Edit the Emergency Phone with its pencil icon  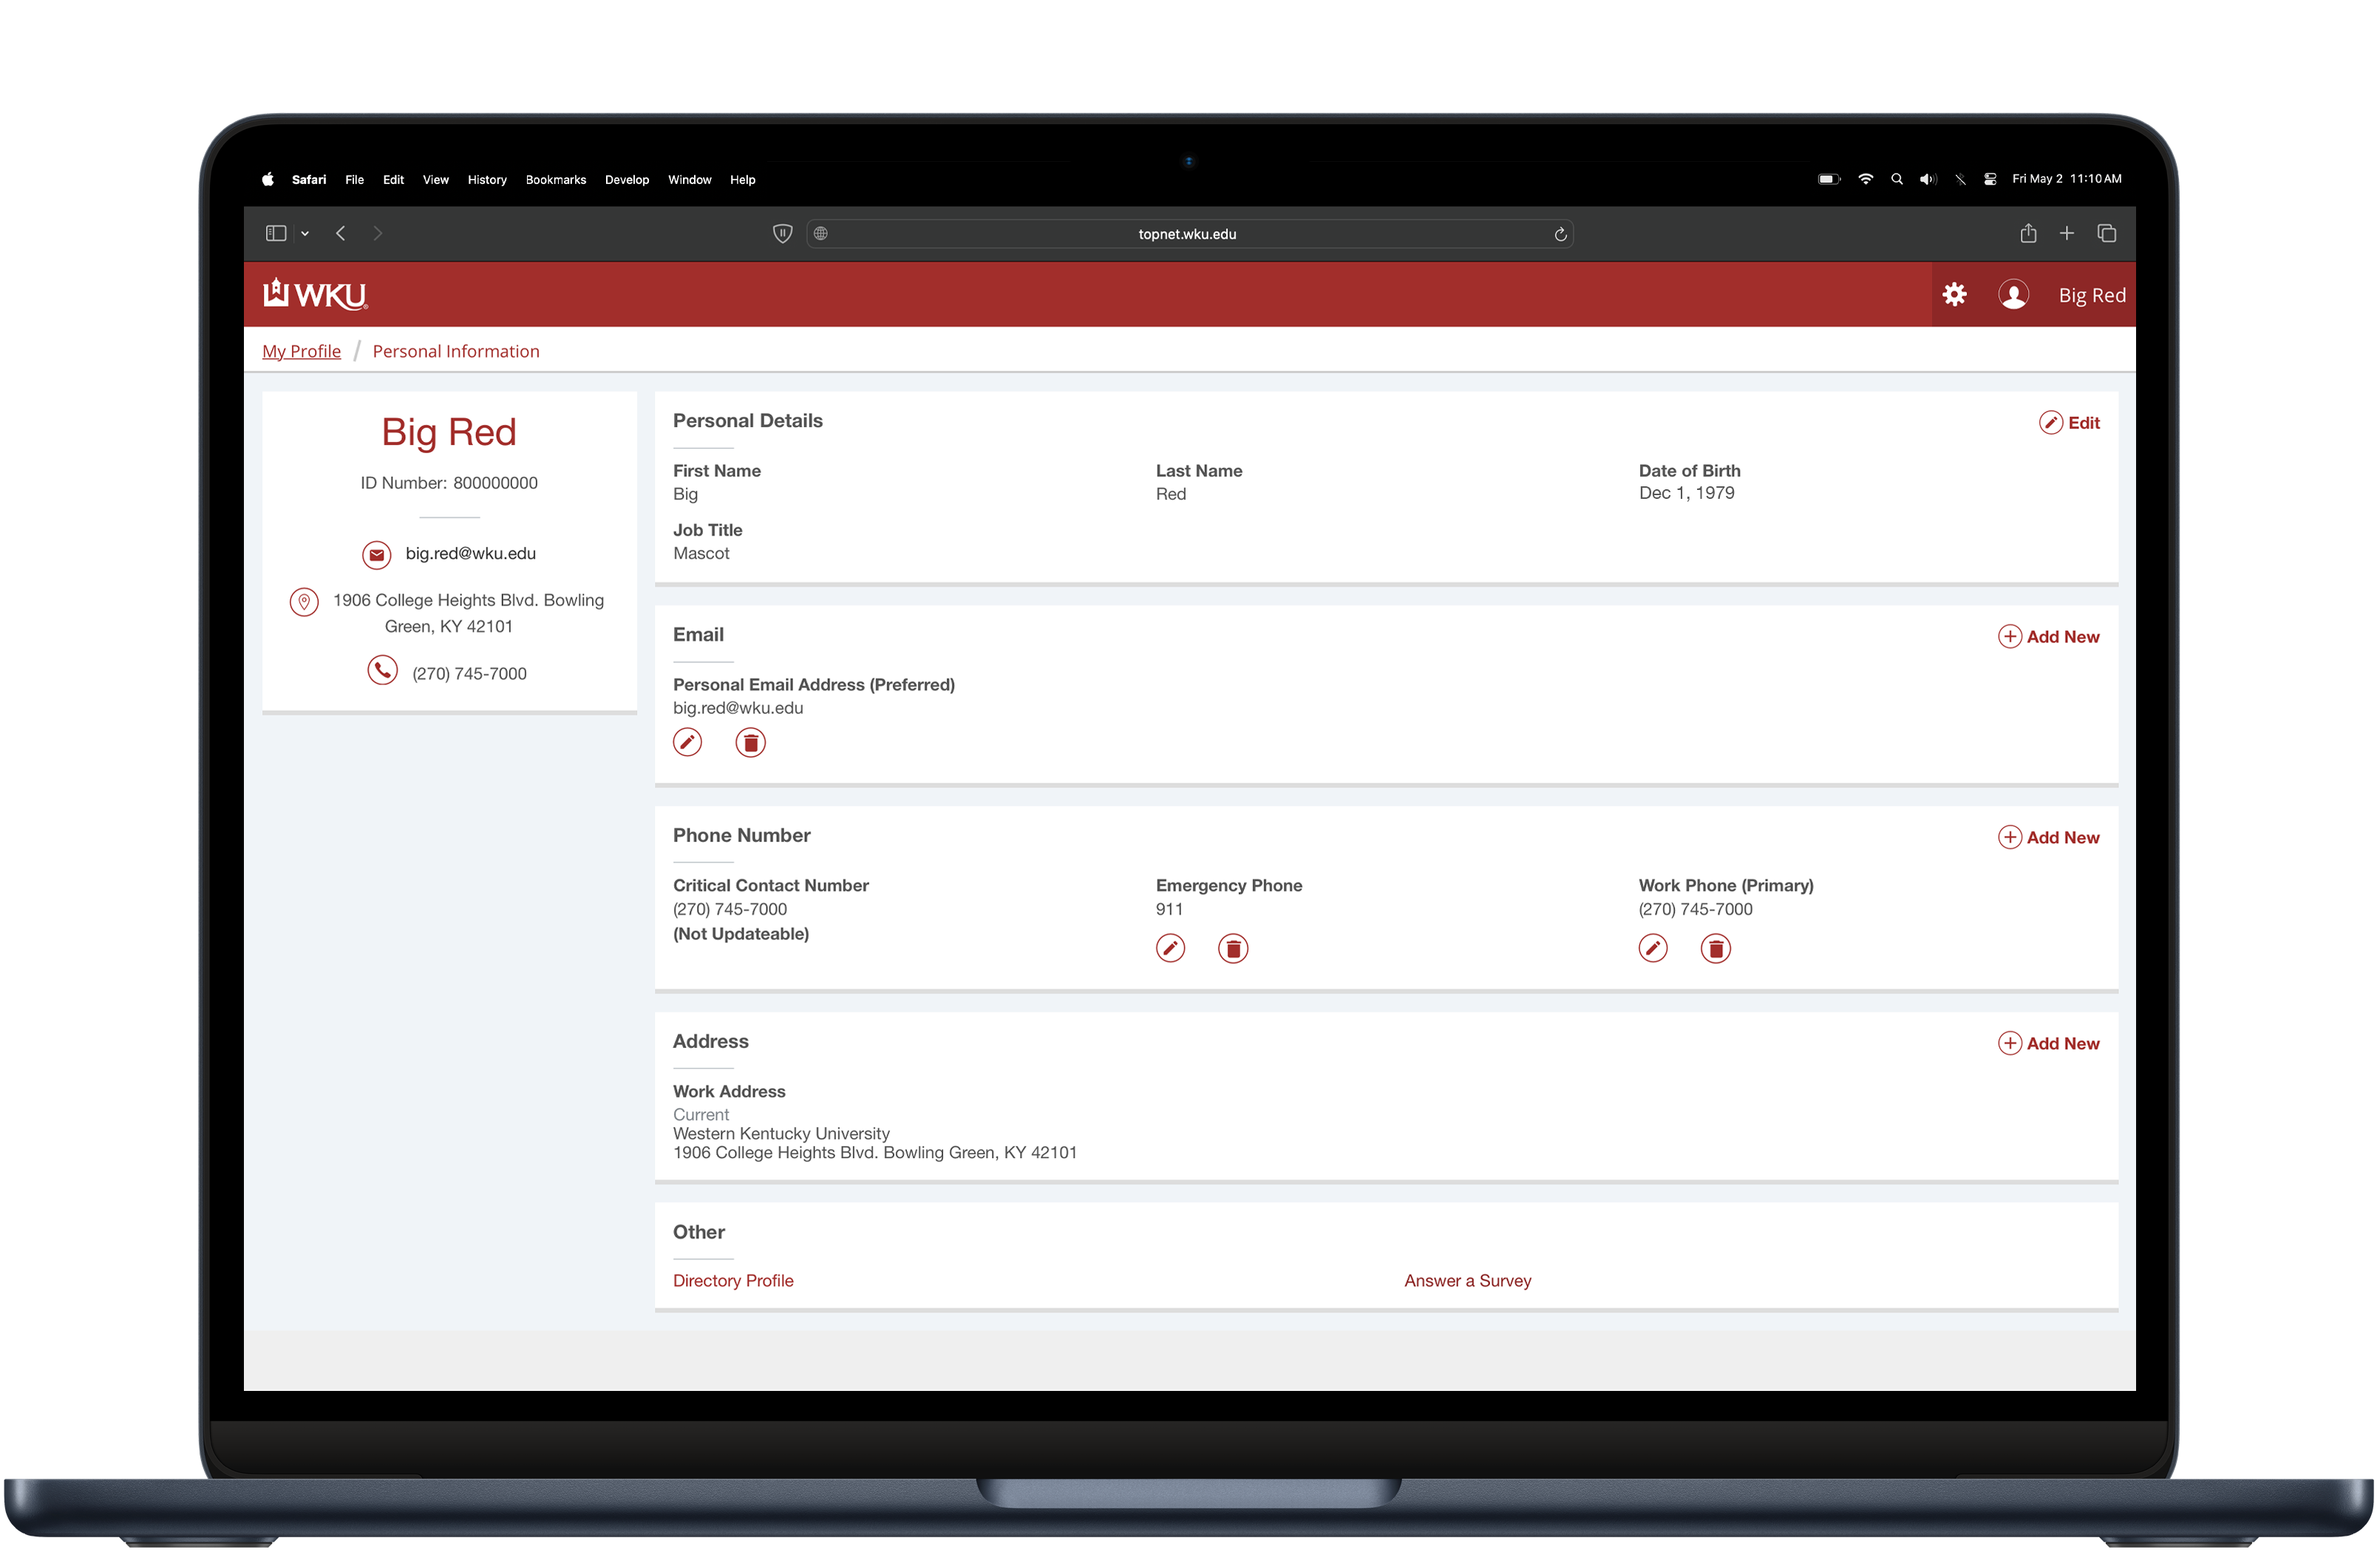[x=1171, y=948]
